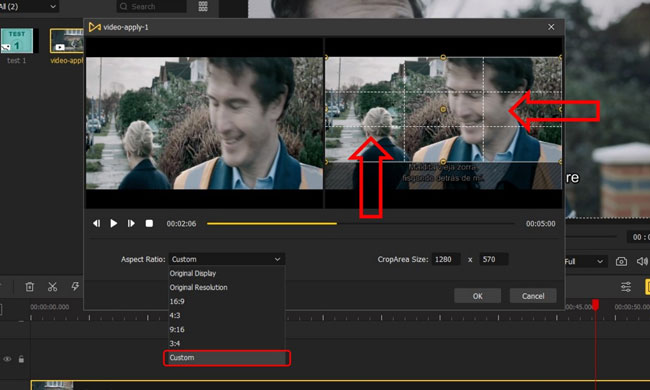This screenshot has width=650, height=390.
Task: Open timeline settings sliders icon
Action: tap(626, 287)
